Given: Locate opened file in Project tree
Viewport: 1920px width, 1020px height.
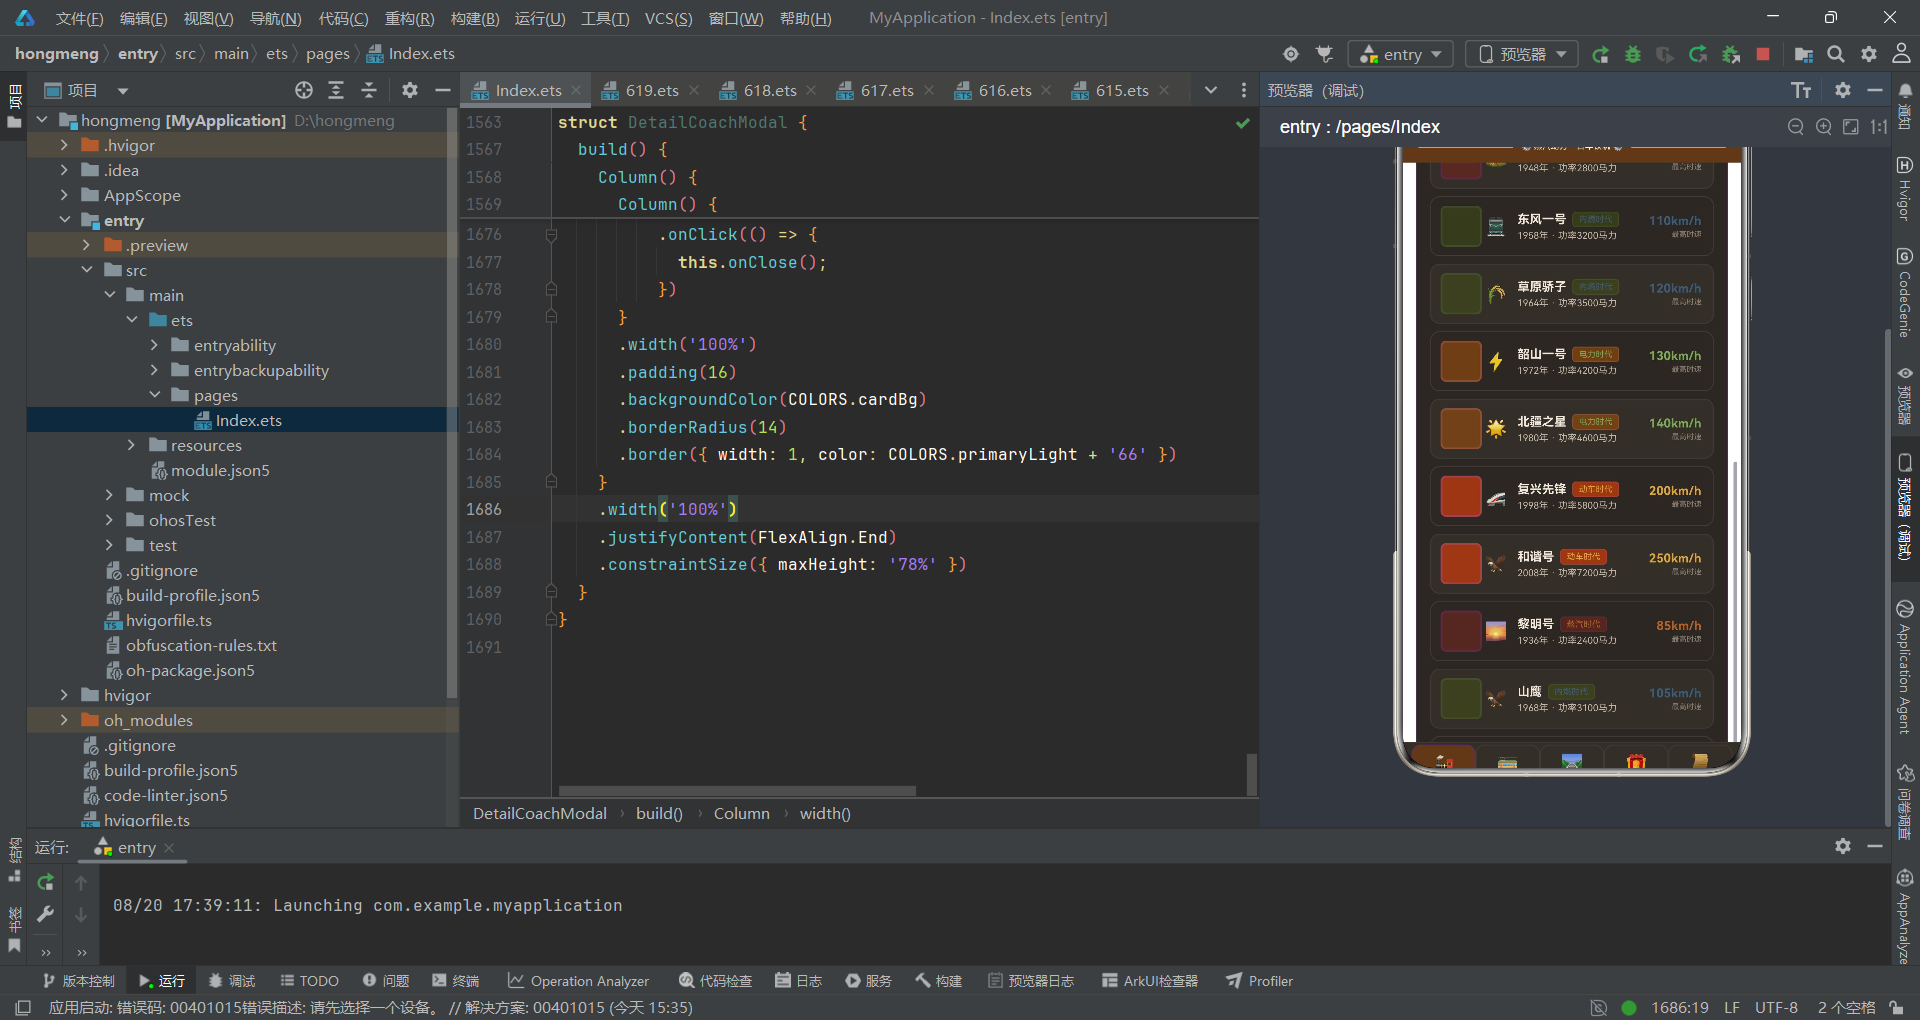Looking at the screenshot, I should click(304, 91).
